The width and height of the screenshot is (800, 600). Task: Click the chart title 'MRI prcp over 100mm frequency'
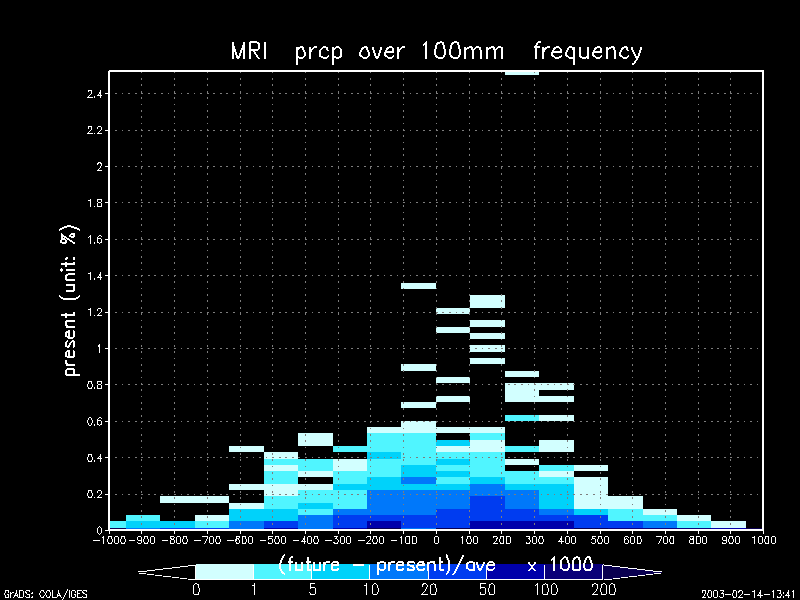pos(436,51)
